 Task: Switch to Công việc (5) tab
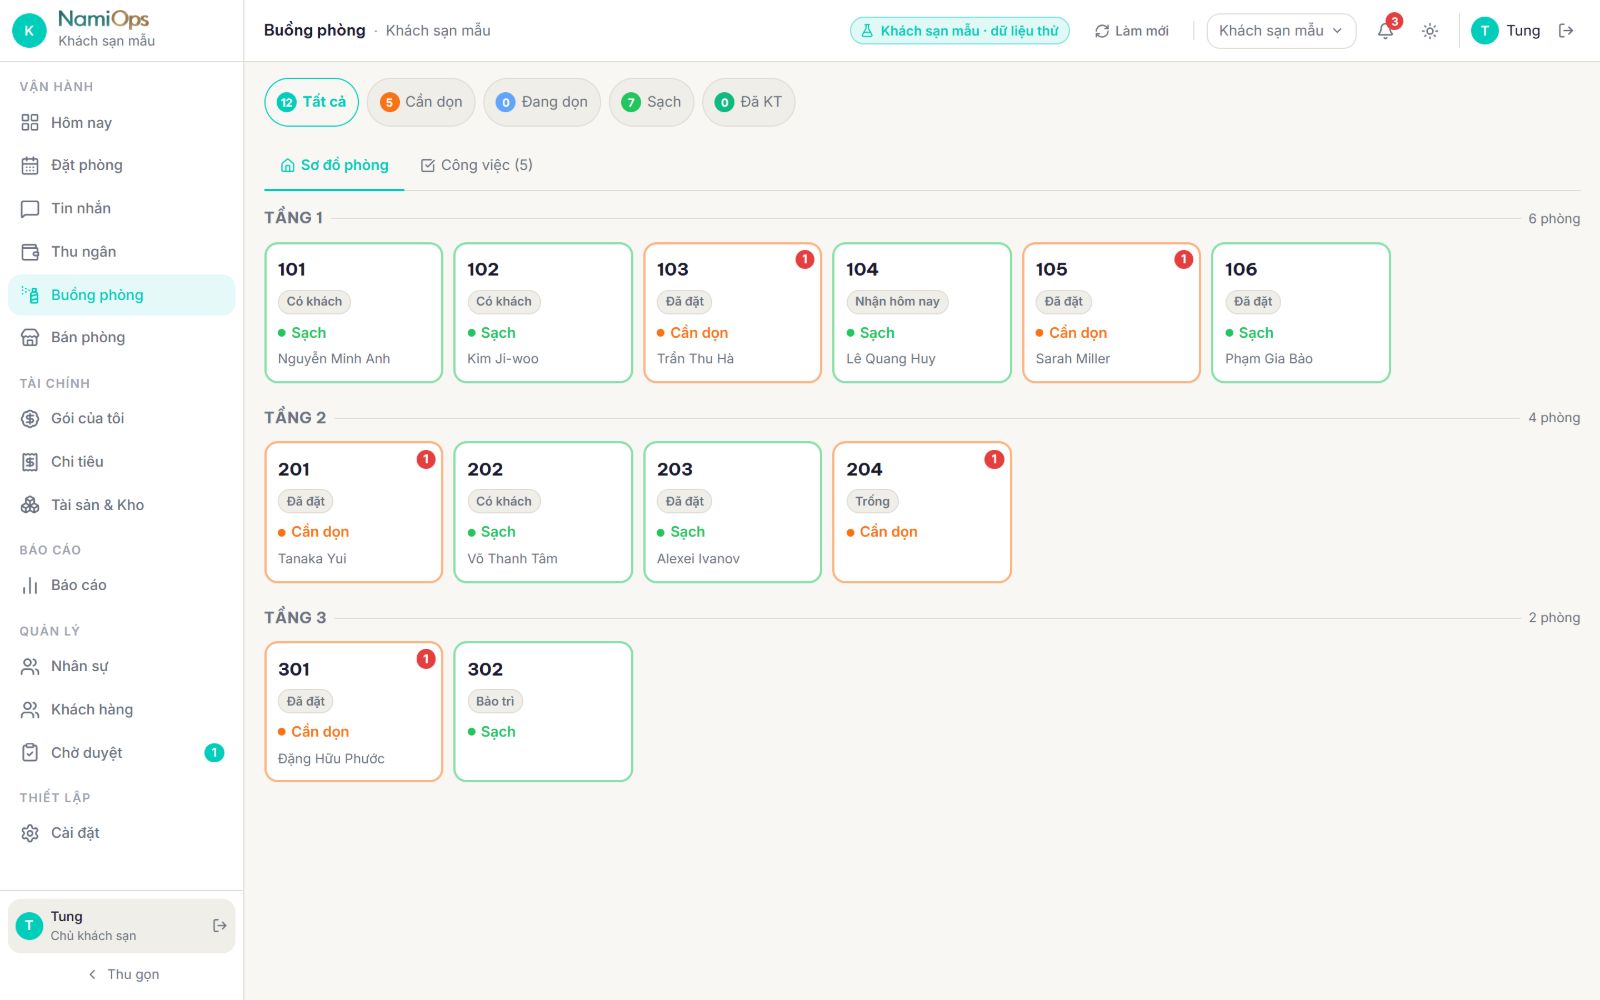pyautogui.click(x=476, y=165)
